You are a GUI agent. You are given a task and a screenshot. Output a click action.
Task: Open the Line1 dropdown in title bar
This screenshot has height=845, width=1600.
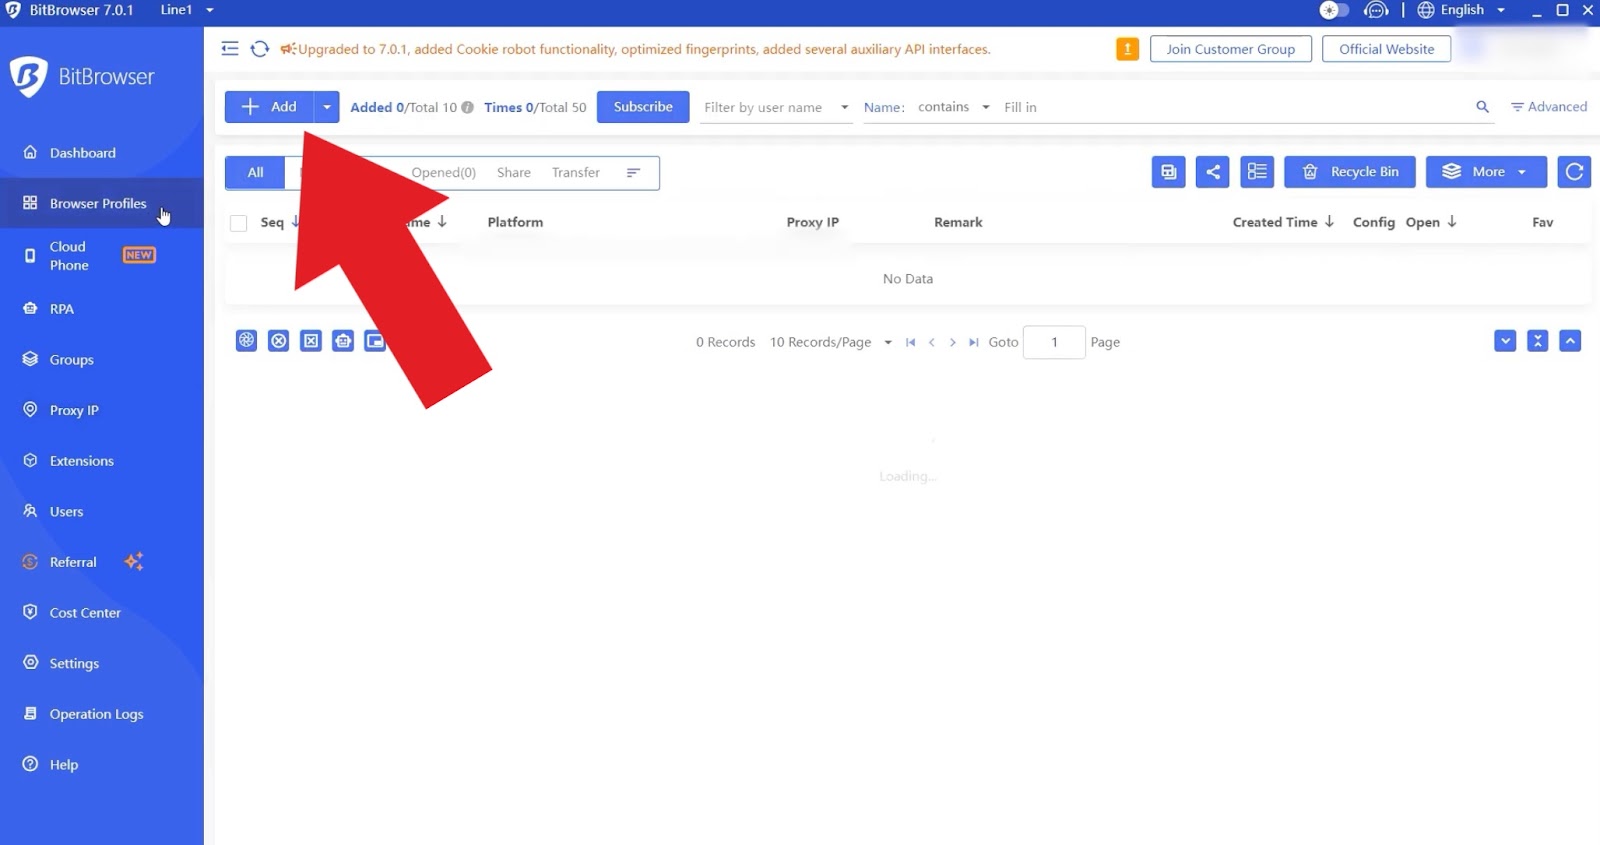click(187, 10)
